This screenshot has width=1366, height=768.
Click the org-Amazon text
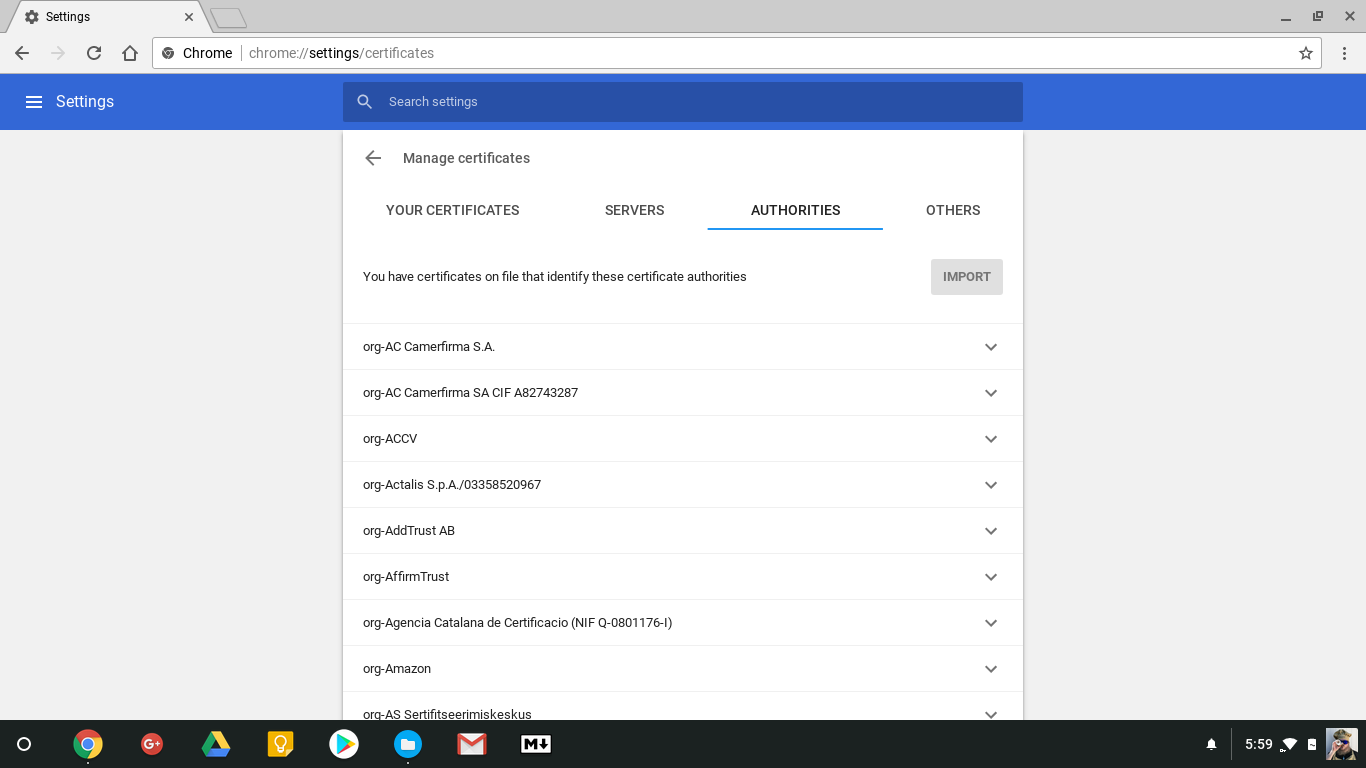(x=397, y=669)
